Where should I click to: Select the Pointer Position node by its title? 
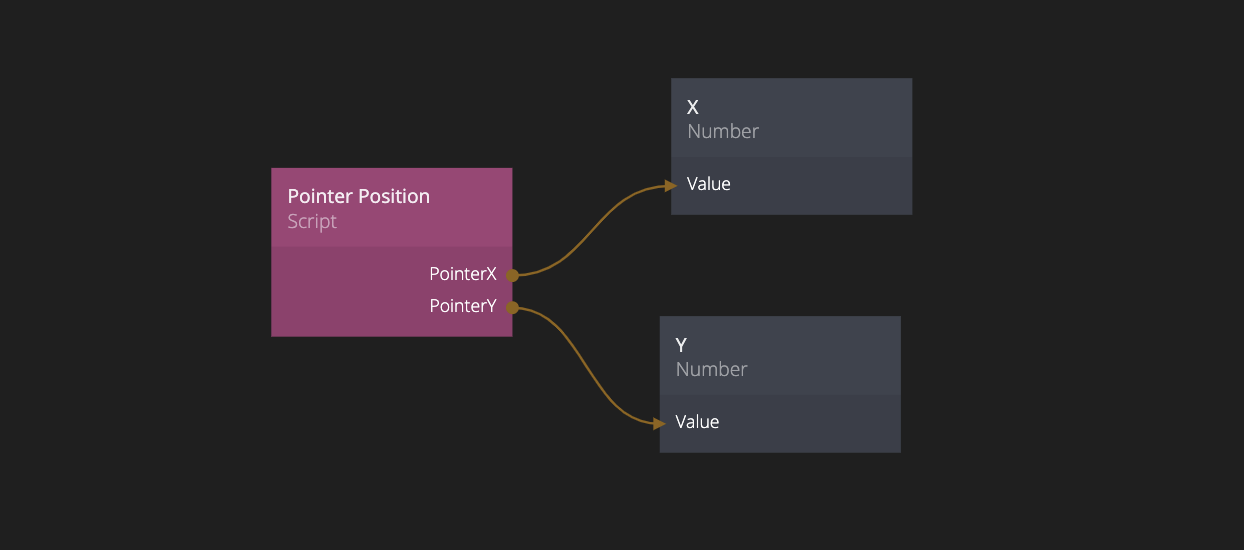tap(358, 196)
